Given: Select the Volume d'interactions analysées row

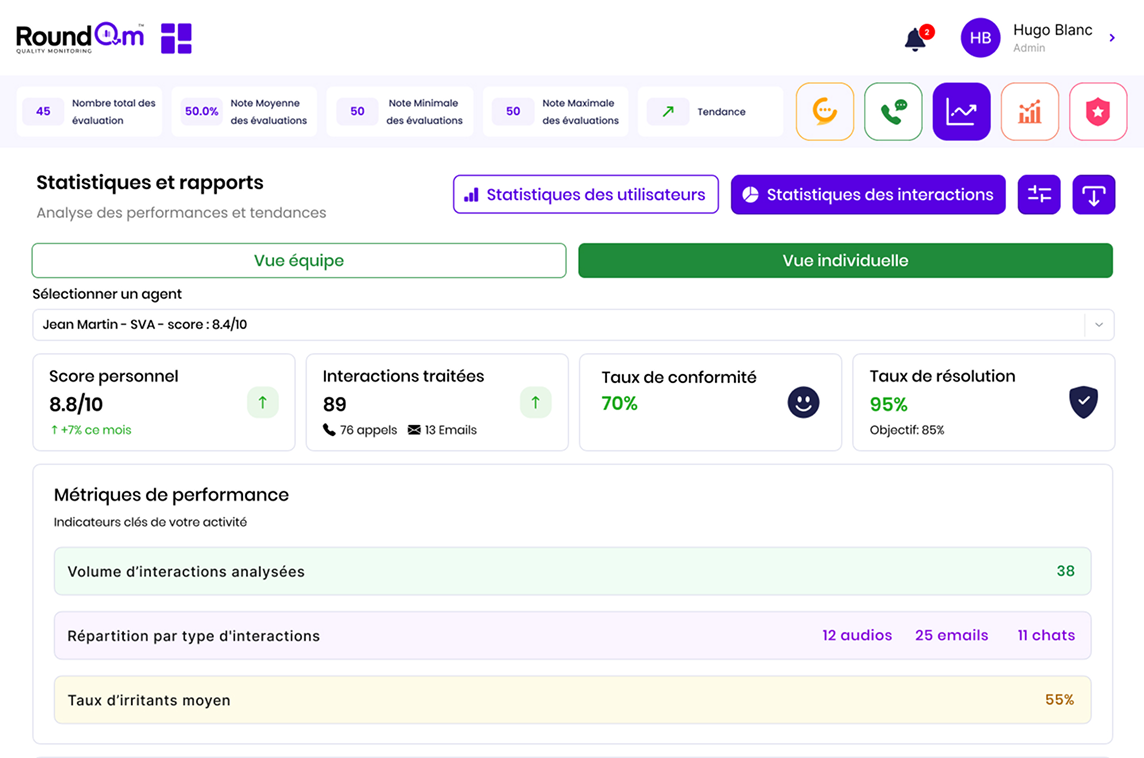Looking at the screenshot, I should 572,572.
